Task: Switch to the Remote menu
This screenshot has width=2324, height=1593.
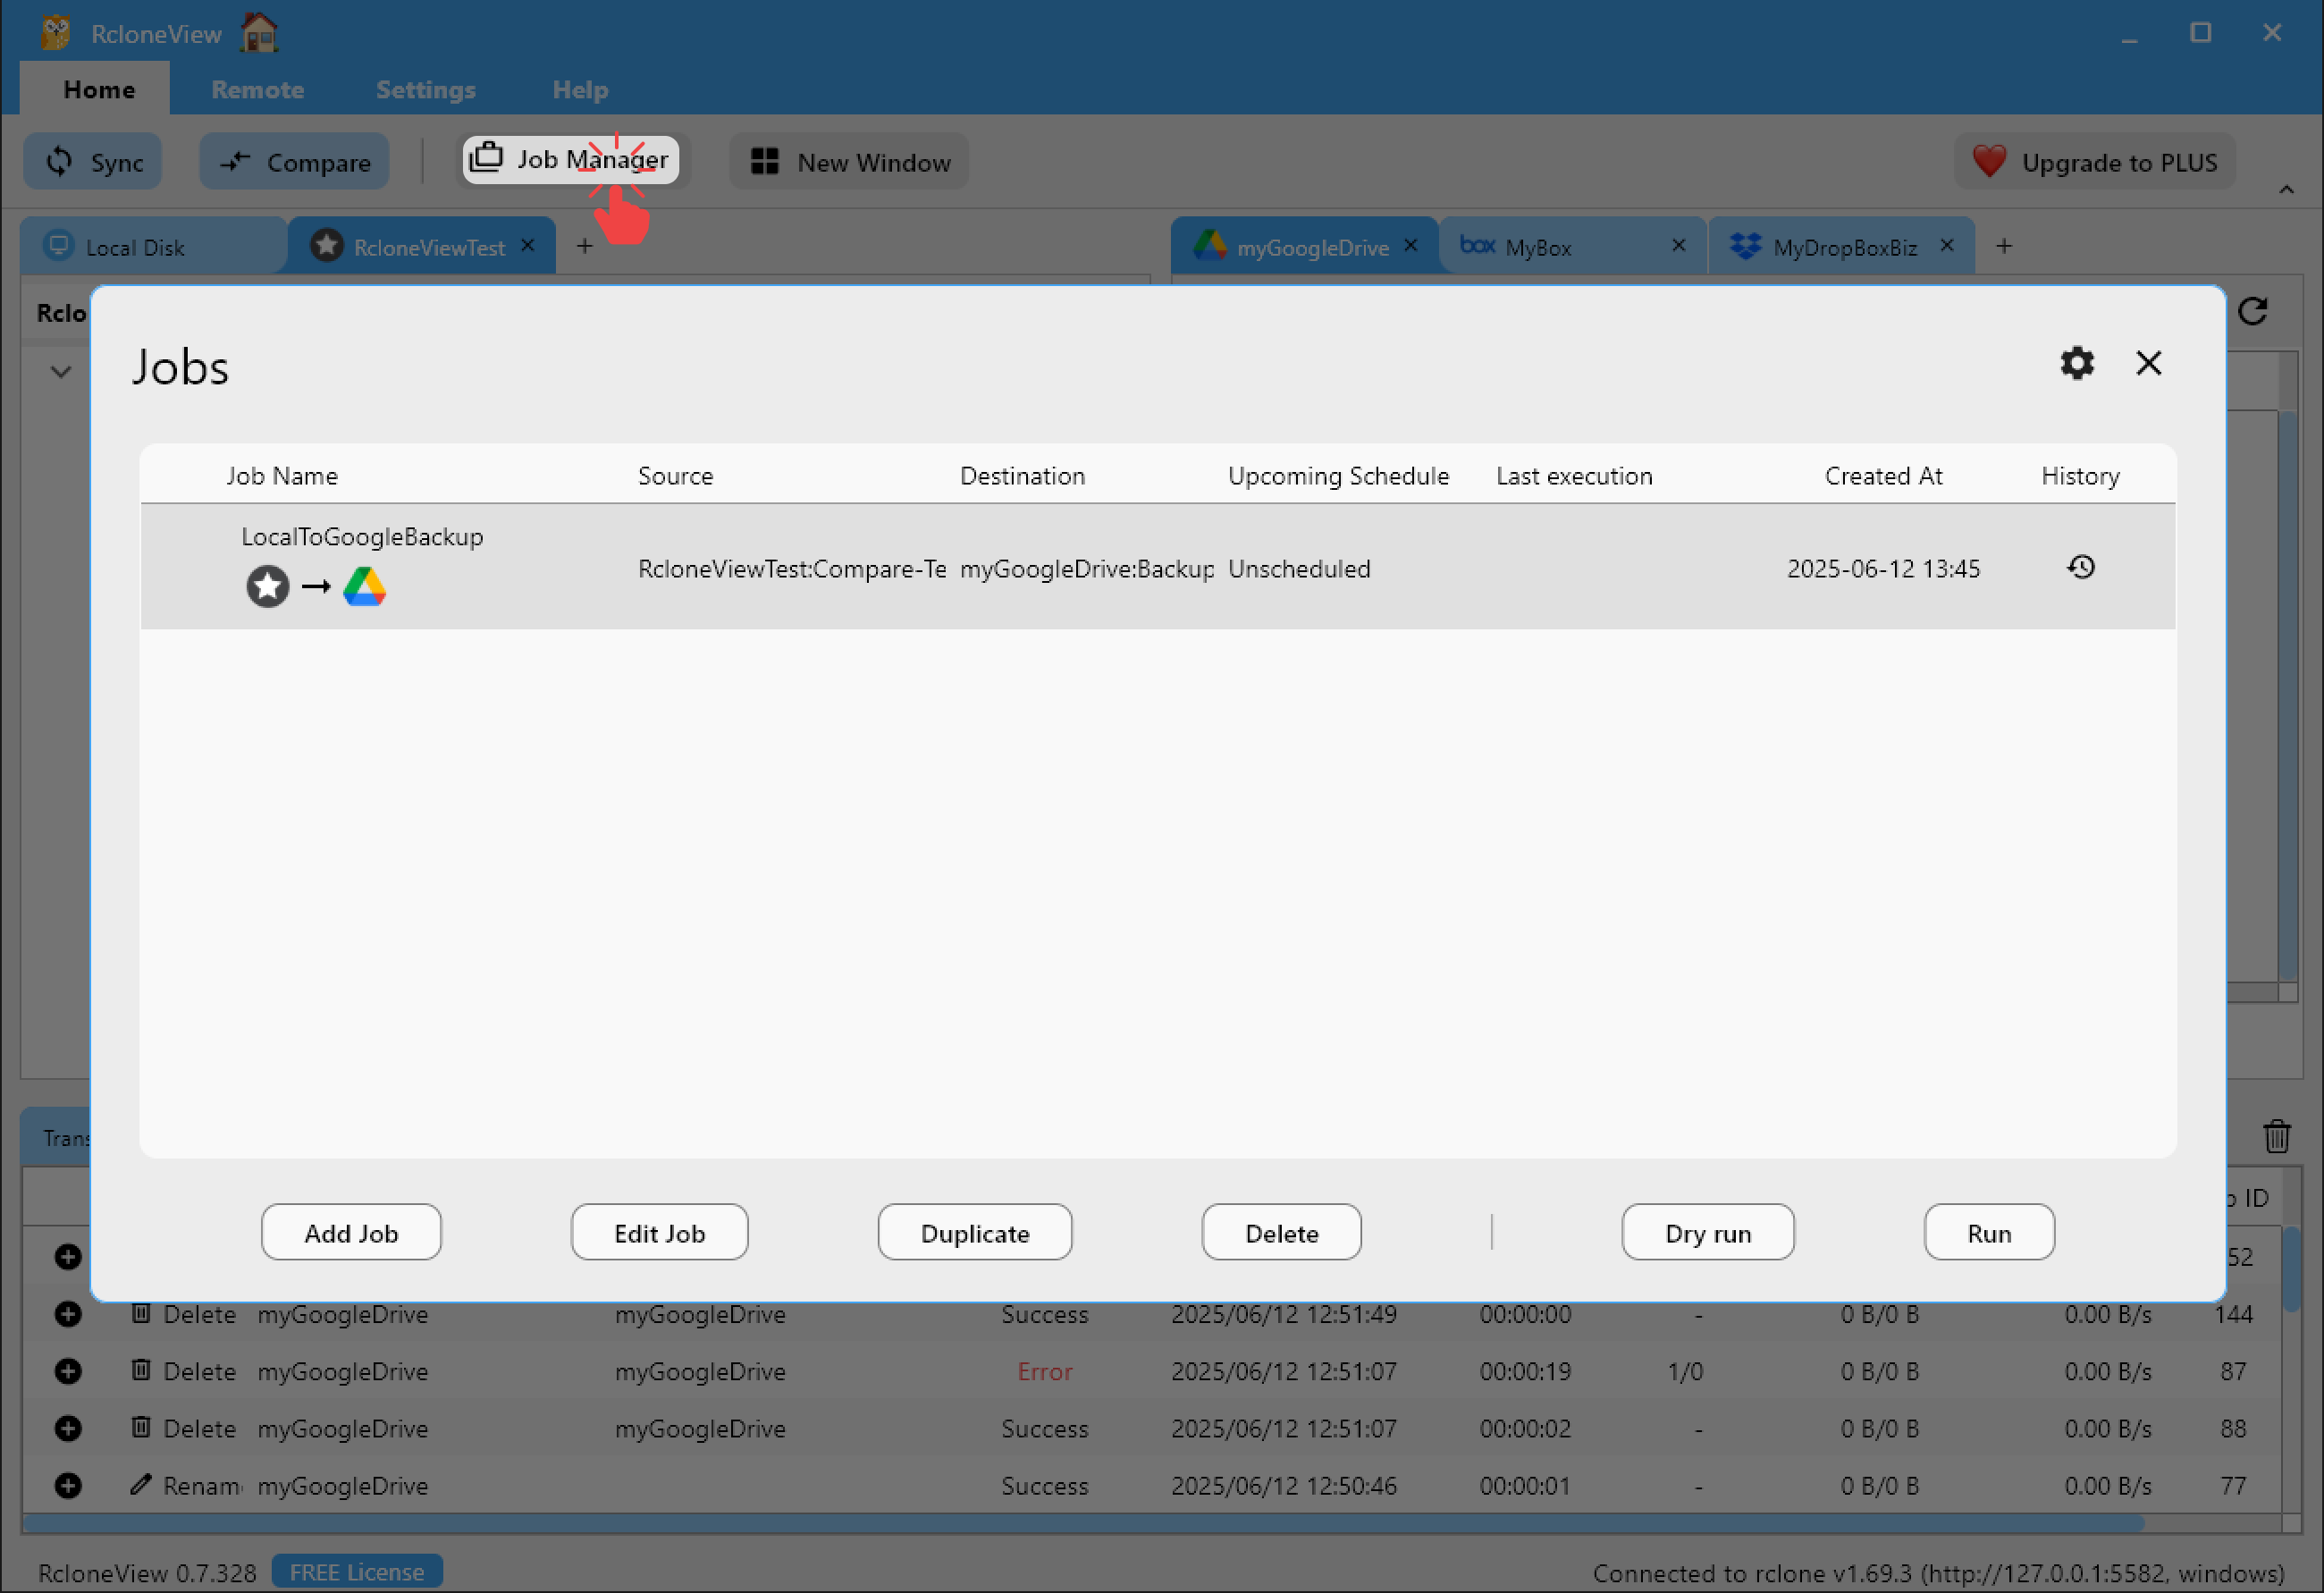Action: [x=257, y=89]
